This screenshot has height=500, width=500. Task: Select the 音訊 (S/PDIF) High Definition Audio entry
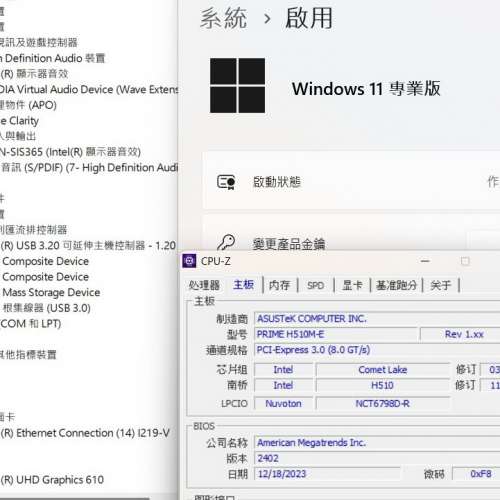point(89,167)
